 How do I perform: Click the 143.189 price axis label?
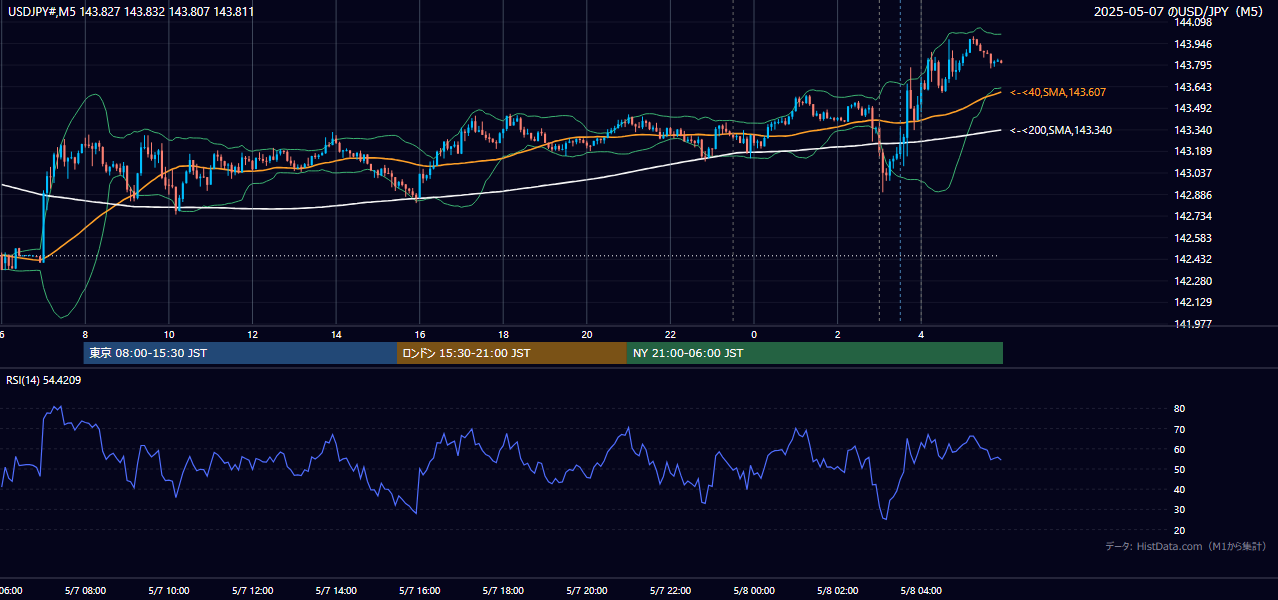[x=1193, y=152]
